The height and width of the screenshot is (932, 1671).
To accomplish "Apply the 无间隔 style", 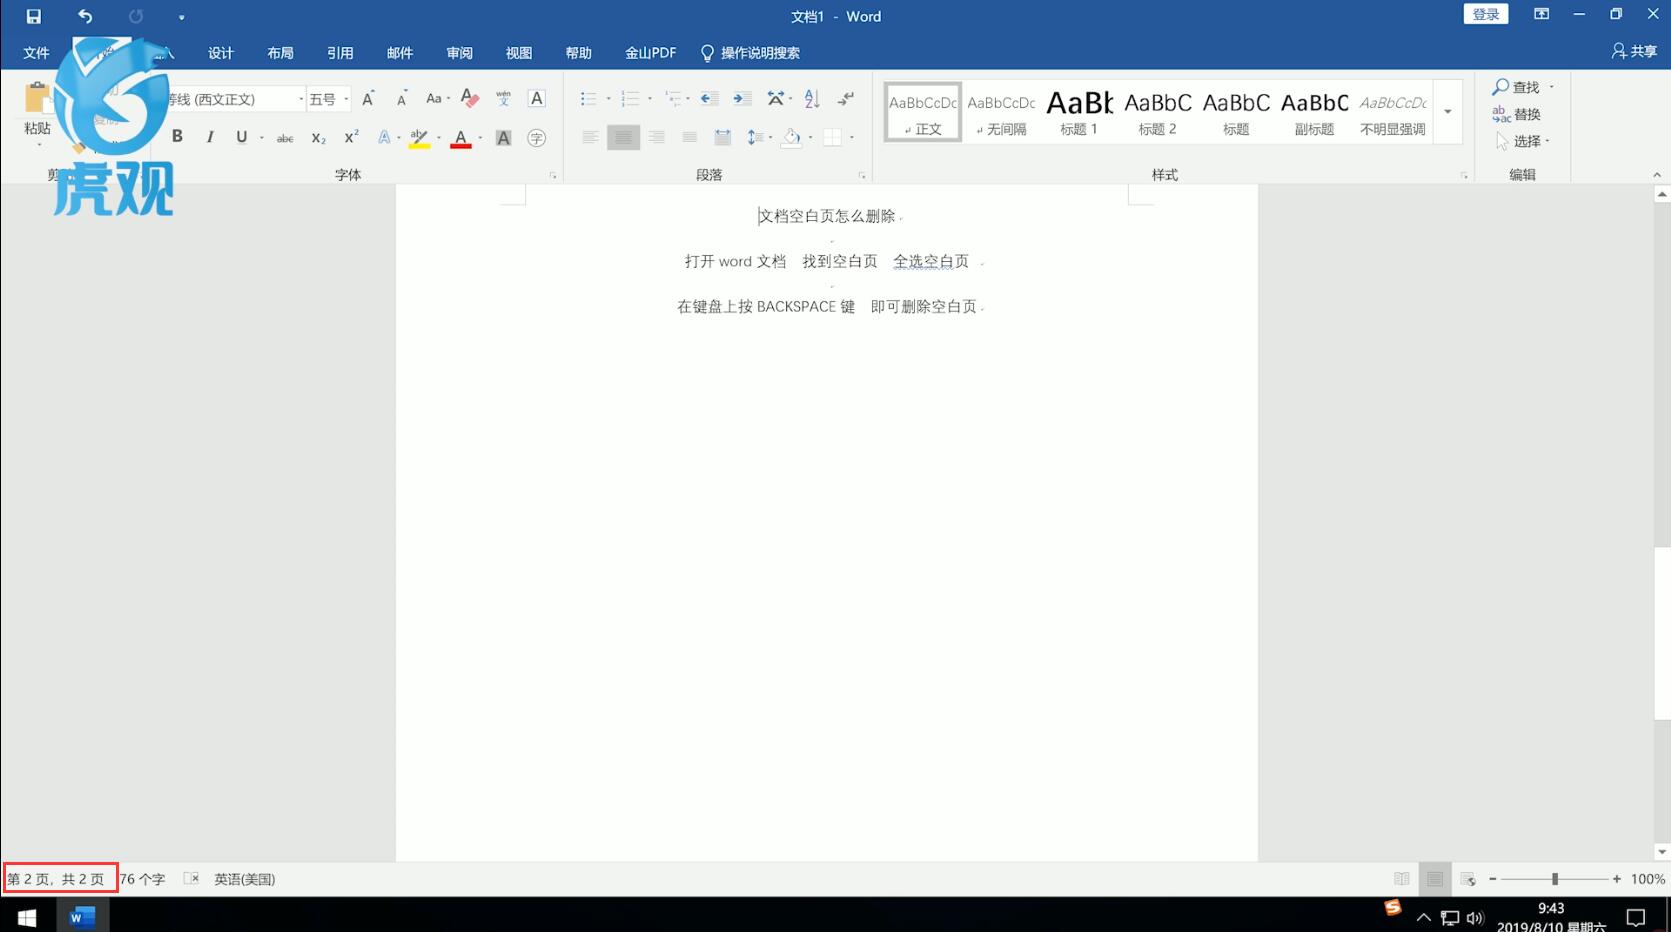I will click(x=1001, y=112).
